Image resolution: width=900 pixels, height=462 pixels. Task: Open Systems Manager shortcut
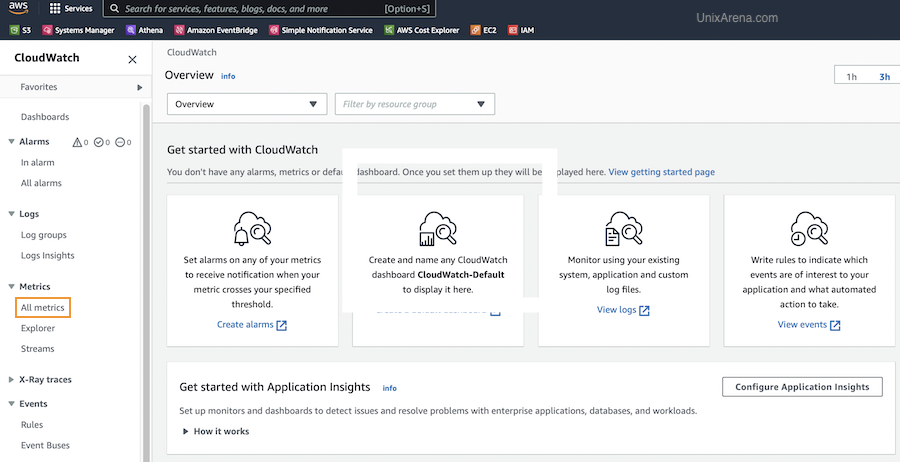coord(79,30)
